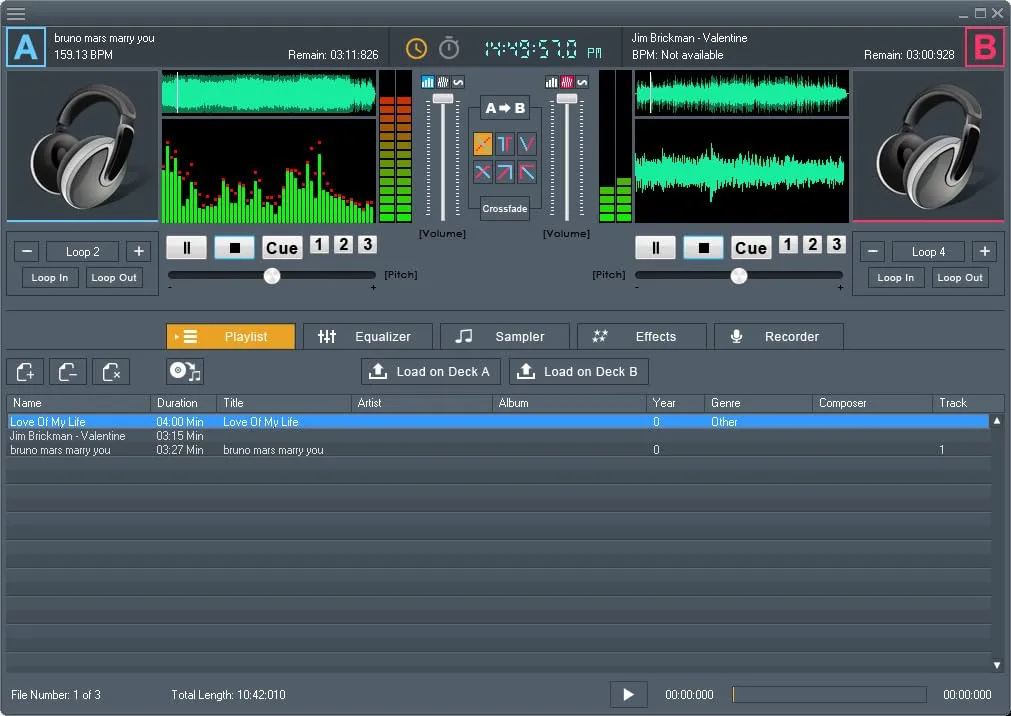Adjust the Pitch slider on Deck A
The height and width of the screenshot is (716, 1011).
coord(271,277)
